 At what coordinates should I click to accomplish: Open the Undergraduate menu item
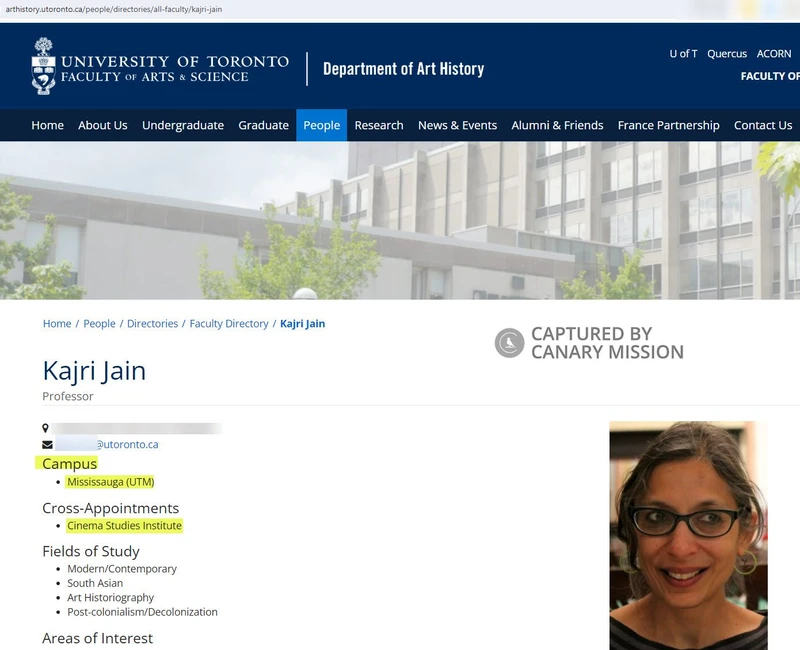[x=183, y=126]
